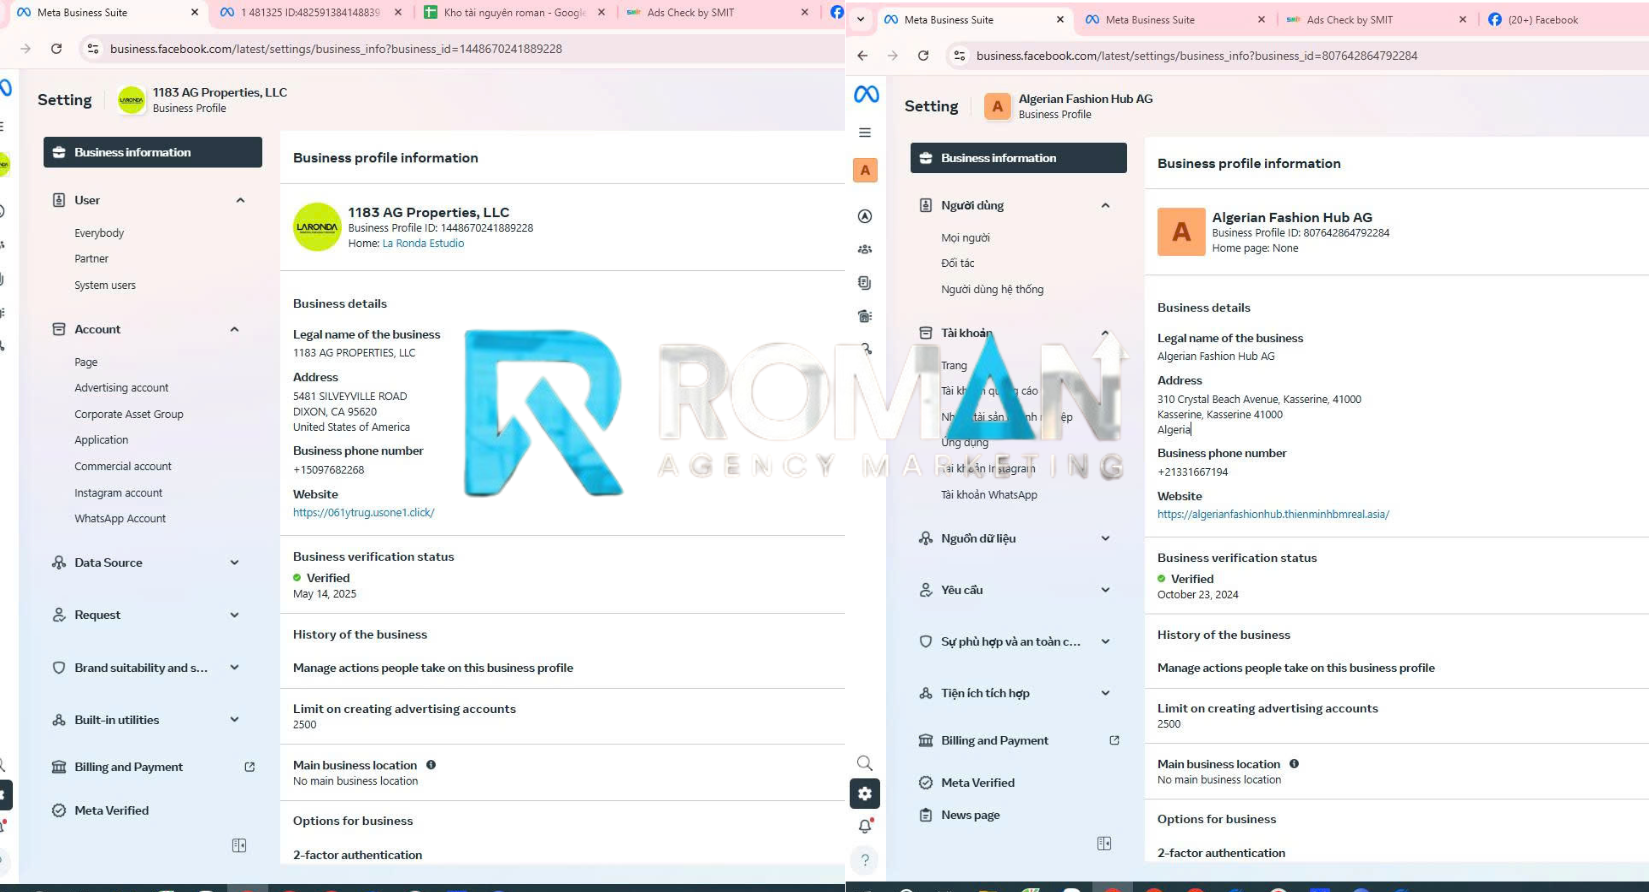This screenshot has height=892, width=1649.
Task: Click the Meta logo in the right window
Action: (866, 94)
